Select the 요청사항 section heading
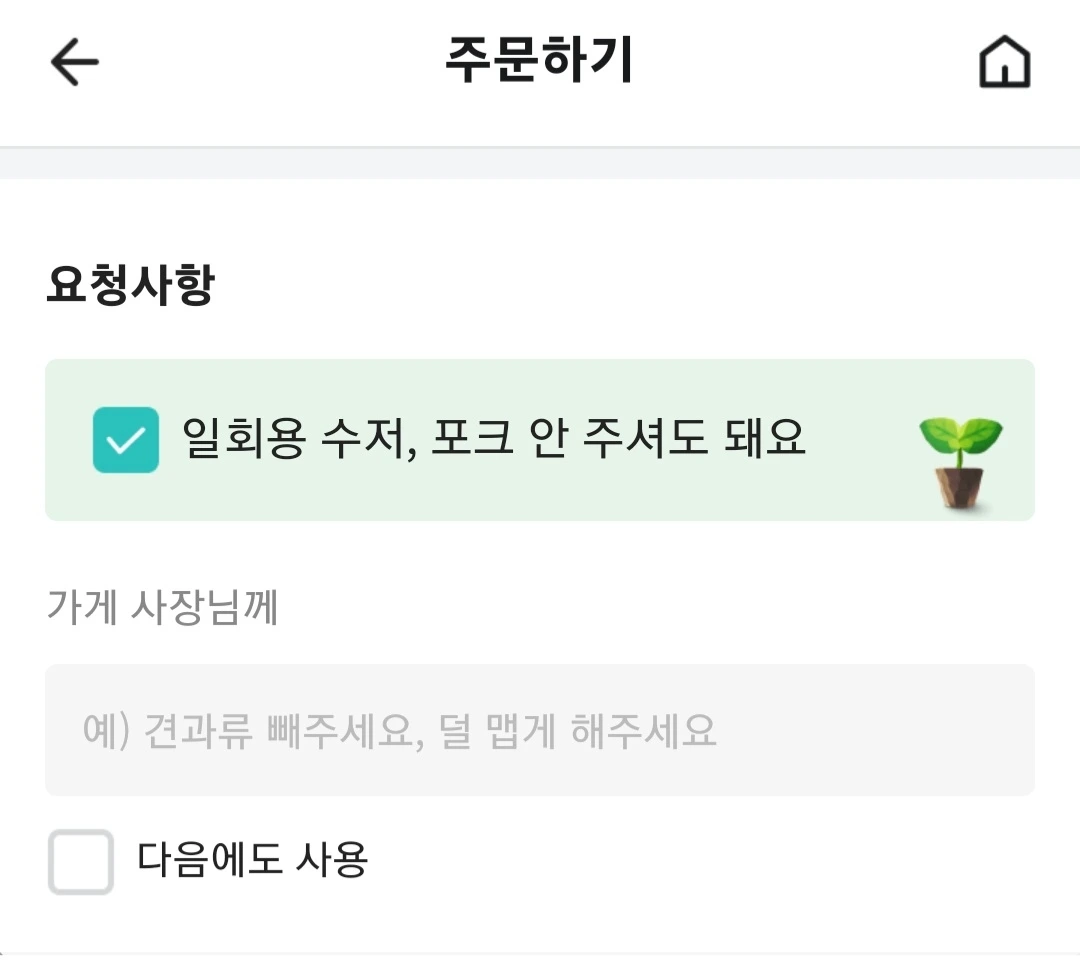The width and height of the screenshot is (1080, 960). coord(131,284)
